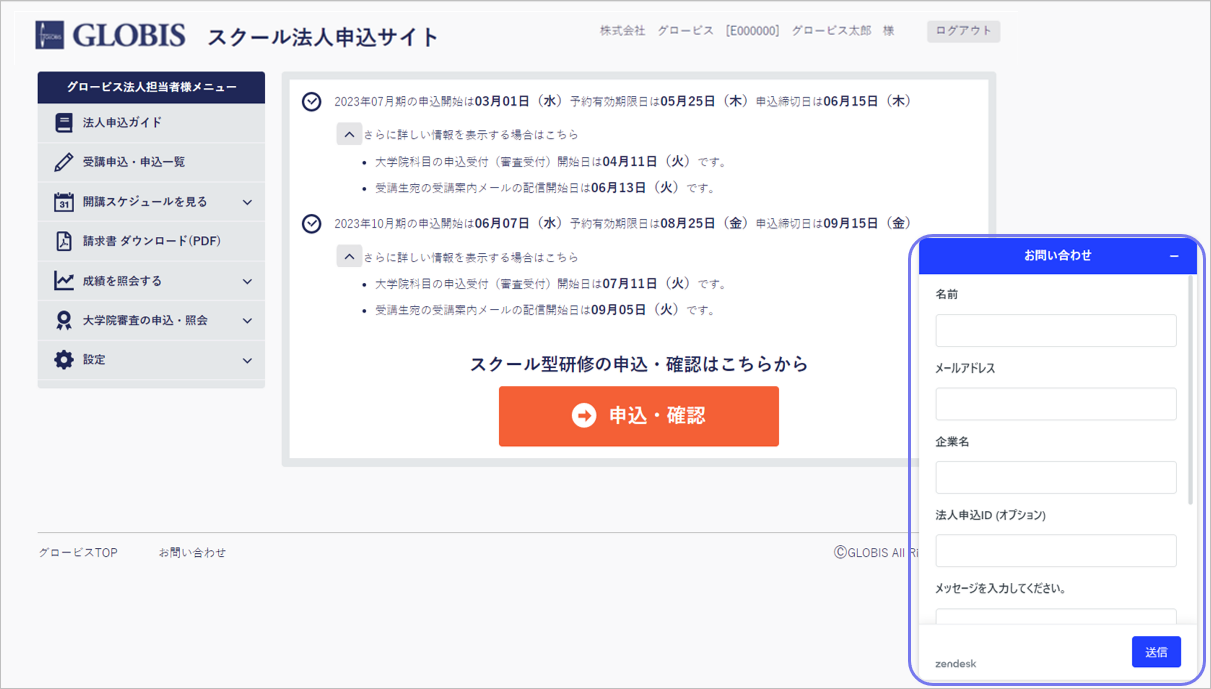Click the GLOBIS logo
Viewport: 1211px width, 689px height.
111,35
